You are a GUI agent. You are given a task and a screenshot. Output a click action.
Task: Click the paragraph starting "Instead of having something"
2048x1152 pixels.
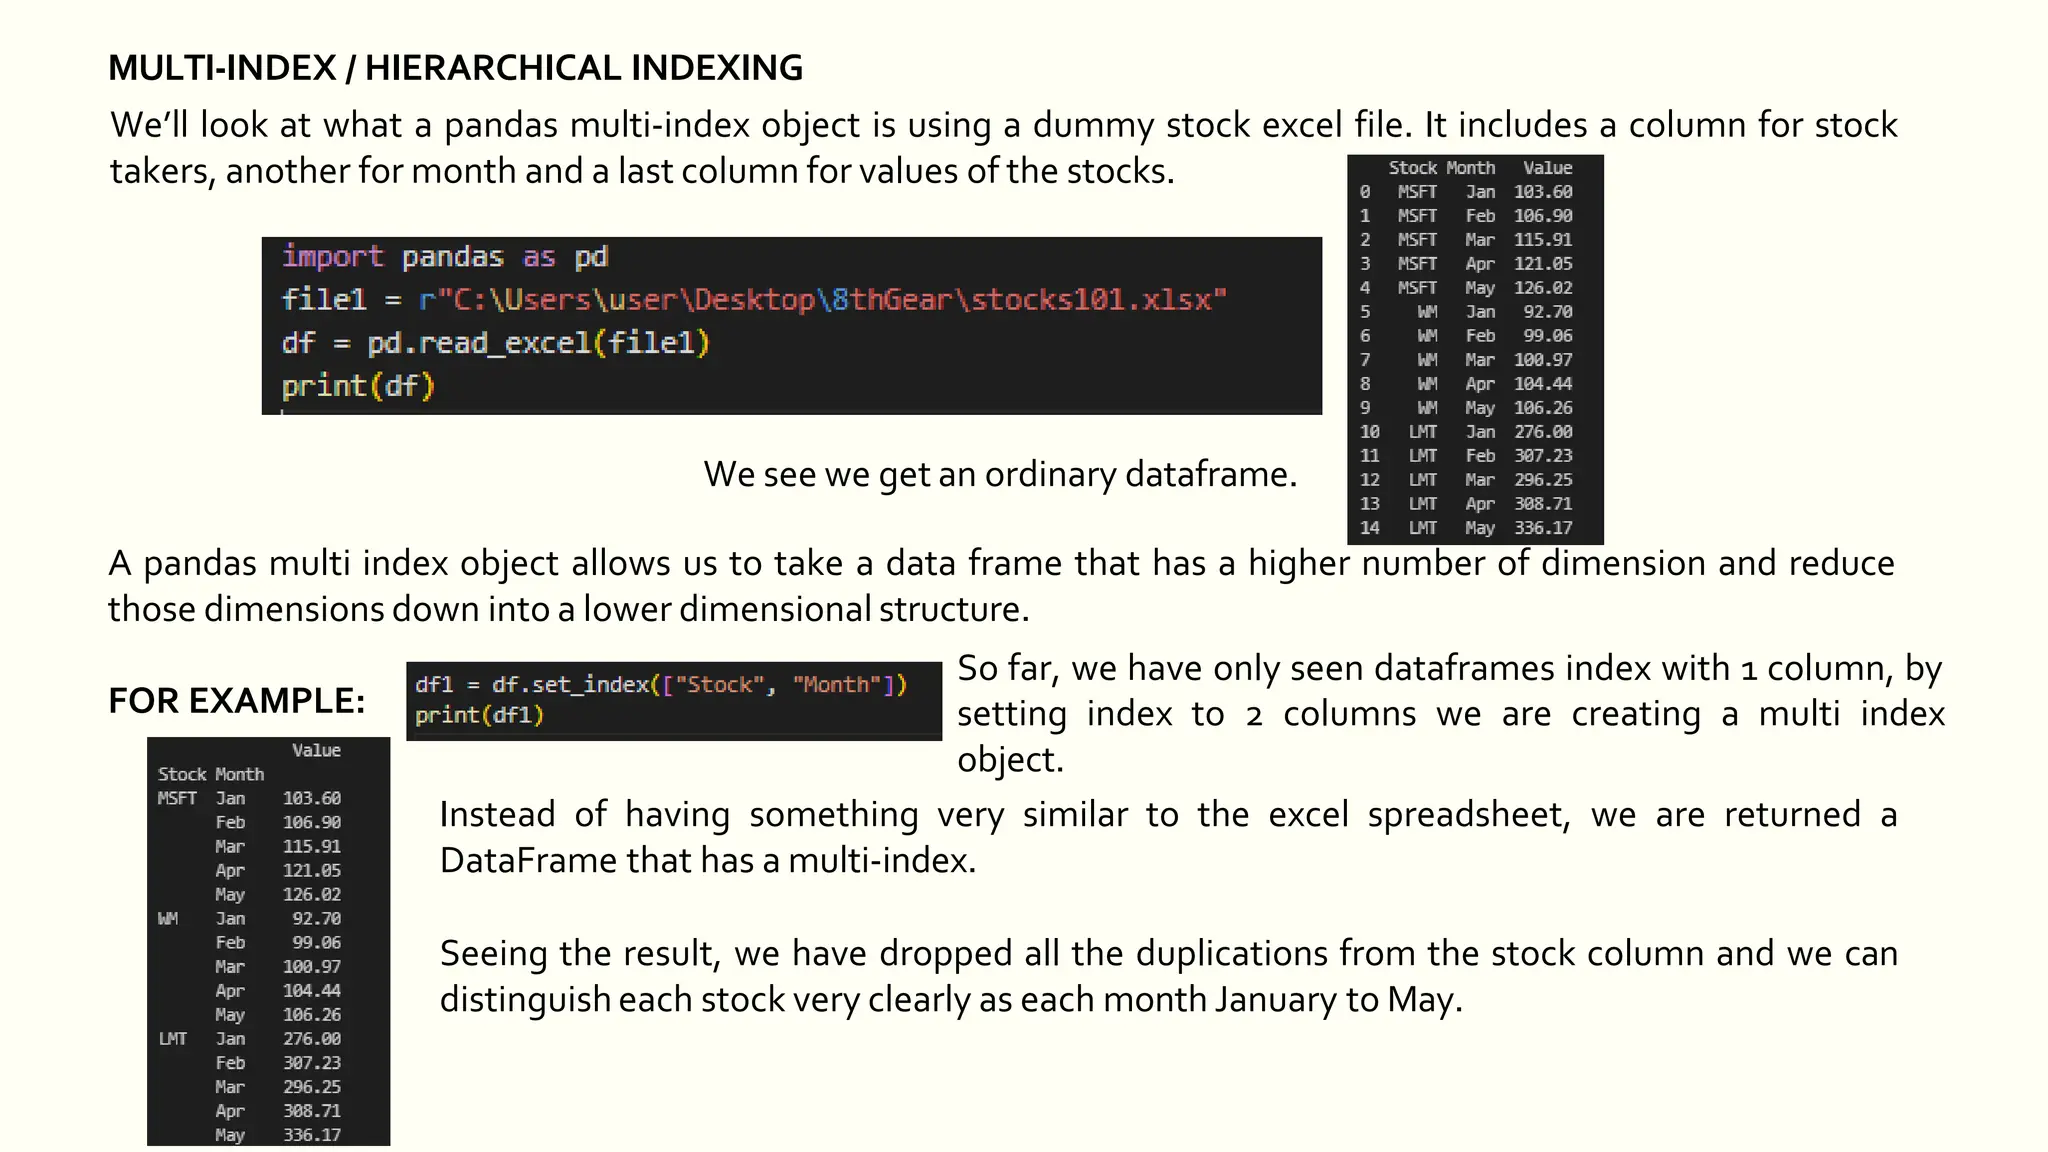[x=1168, y=837]
